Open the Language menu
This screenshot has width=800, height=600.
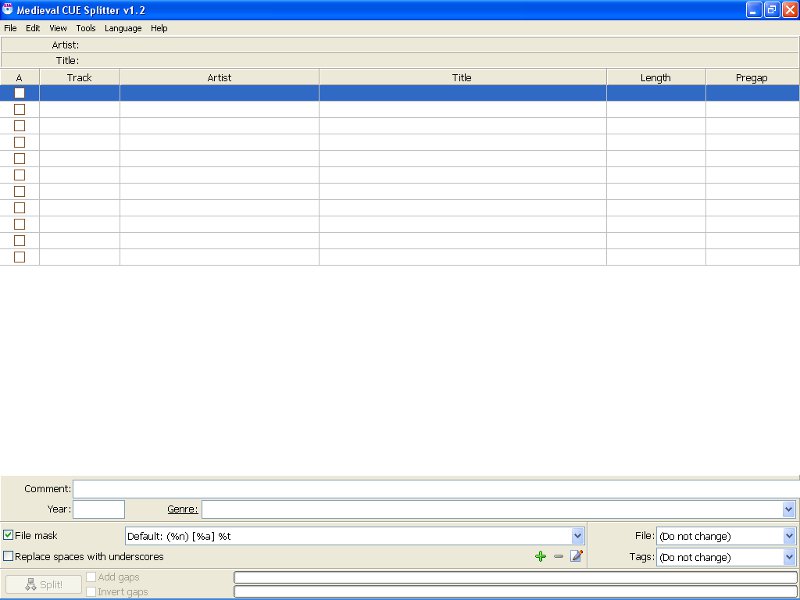(123, 28)
